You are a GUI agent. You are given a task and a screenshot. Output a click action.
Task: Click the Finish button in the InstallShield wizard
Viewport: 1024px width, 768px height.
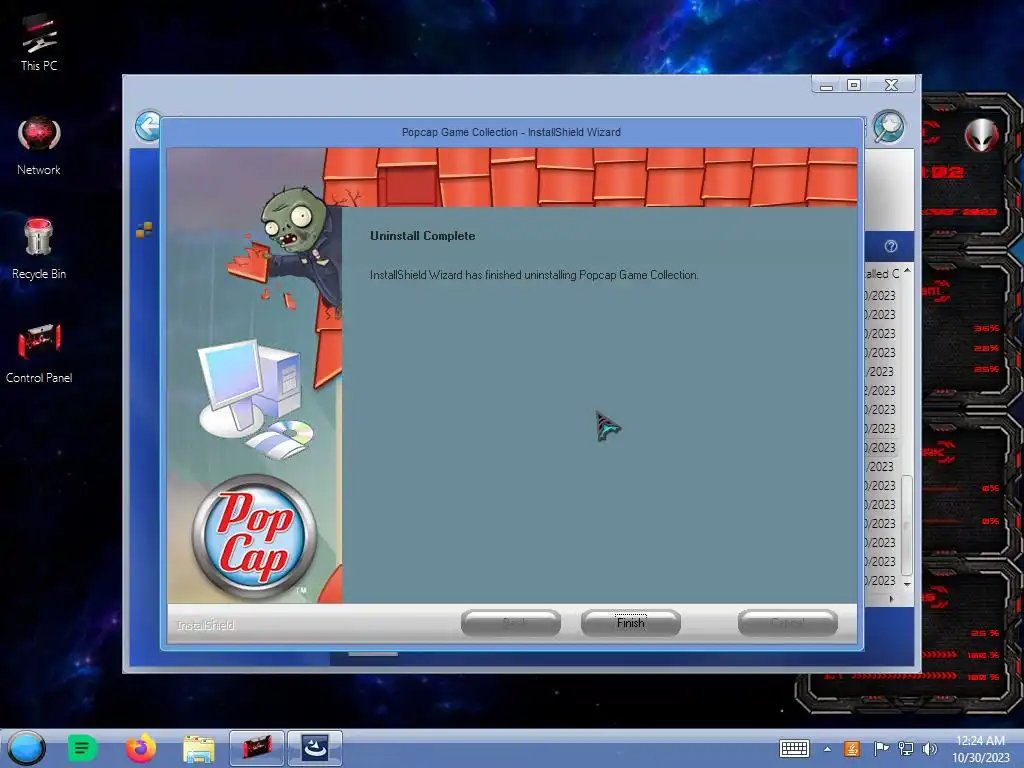click(x=630, y=622)
